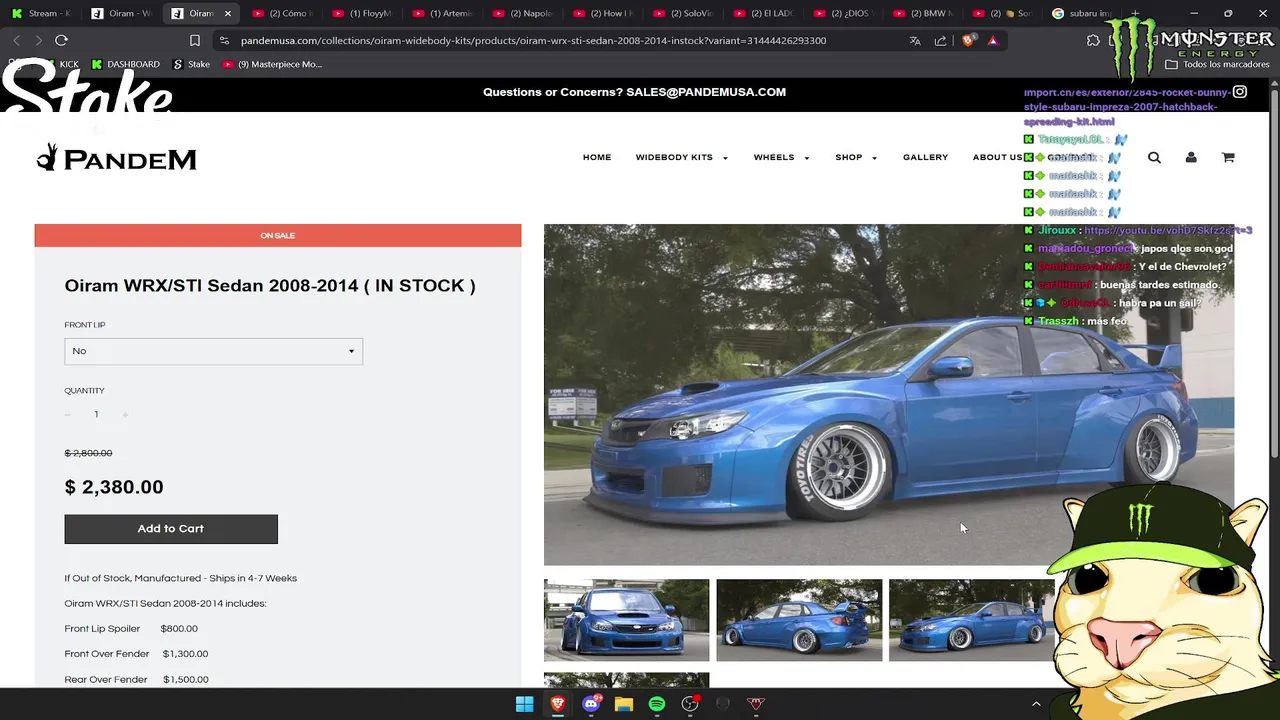This screenshot has height=720, width=1280.
Task: Show hidden system tray icons
Action: coord(1036,704)
